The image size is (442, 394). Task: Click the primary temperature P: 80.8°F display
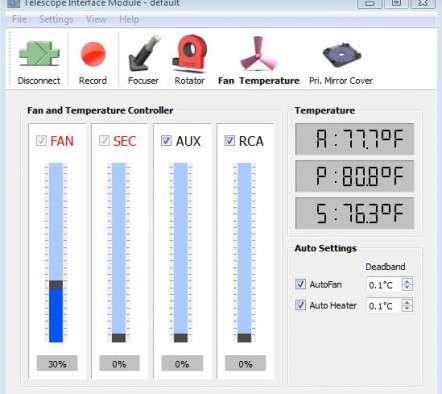coord(355,176)
